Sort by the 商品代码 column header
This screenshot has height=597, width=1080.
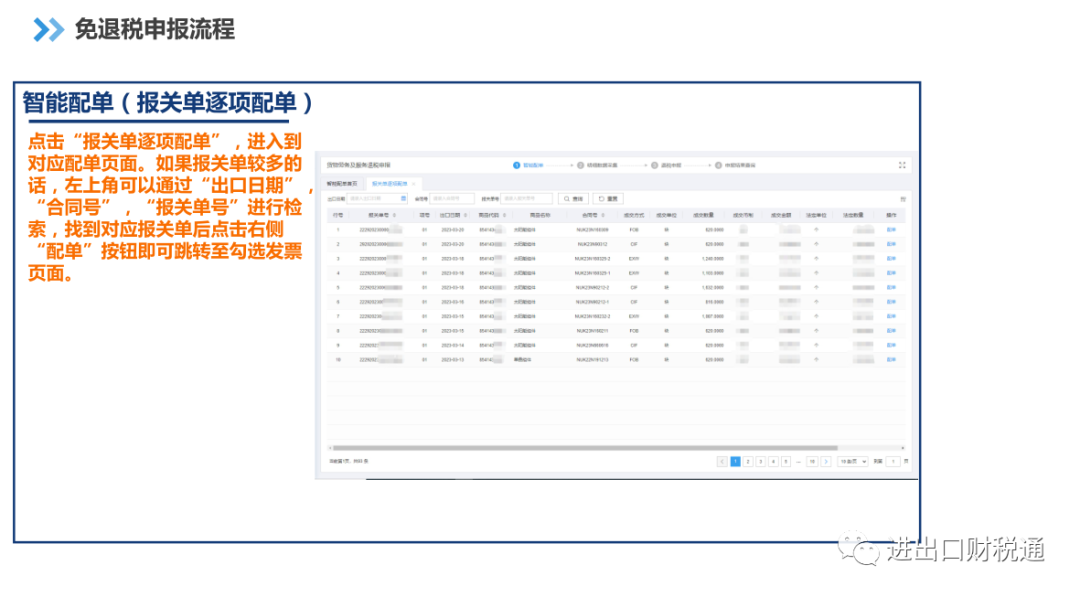pos(492,216)
